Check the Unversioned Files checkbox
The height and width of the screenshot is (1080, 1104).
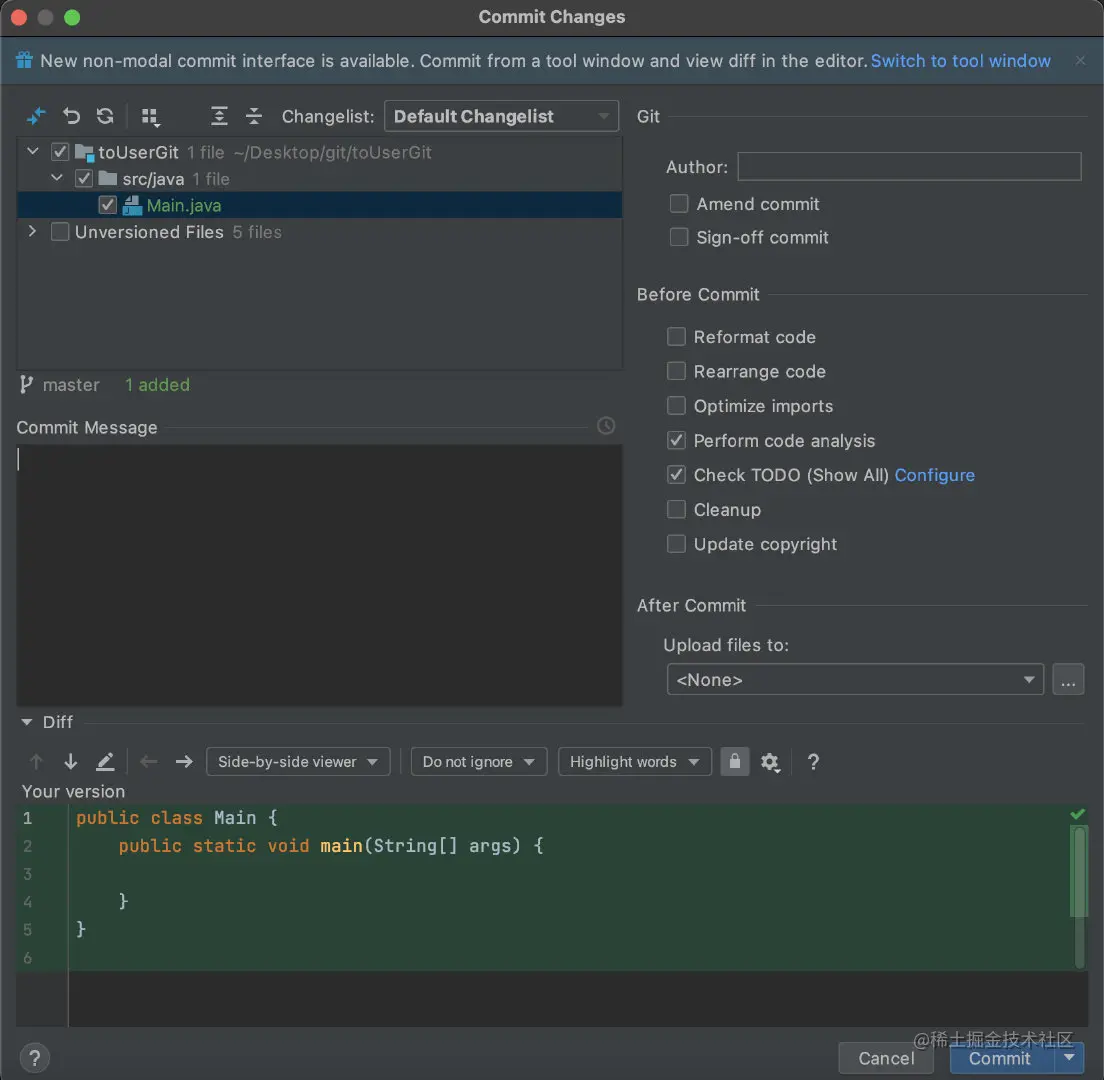(60, 232)
